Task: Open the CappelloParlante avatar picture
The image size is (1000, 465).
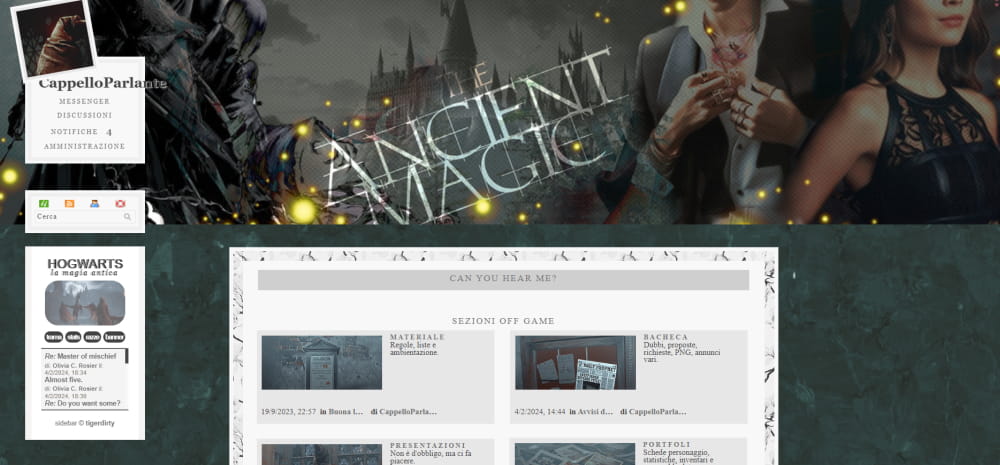Action: (x=54, y=40)
